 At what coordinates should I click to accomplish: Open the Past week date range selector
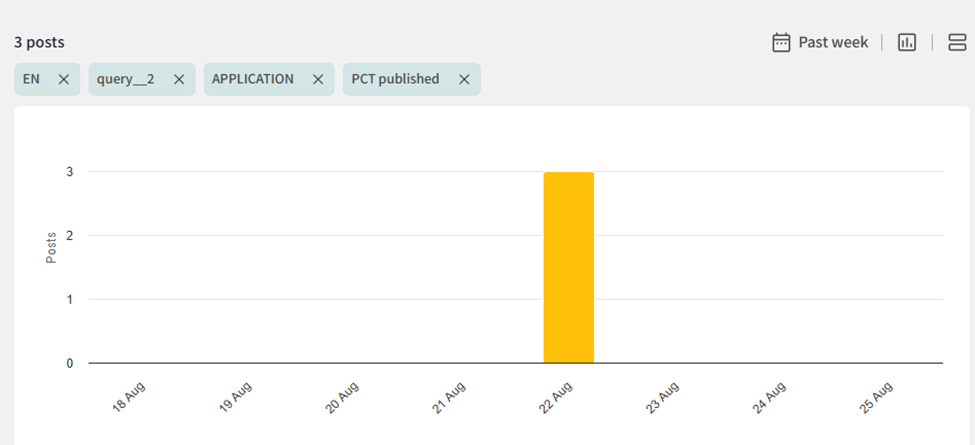pyautogui.click(x=833, y=42)
